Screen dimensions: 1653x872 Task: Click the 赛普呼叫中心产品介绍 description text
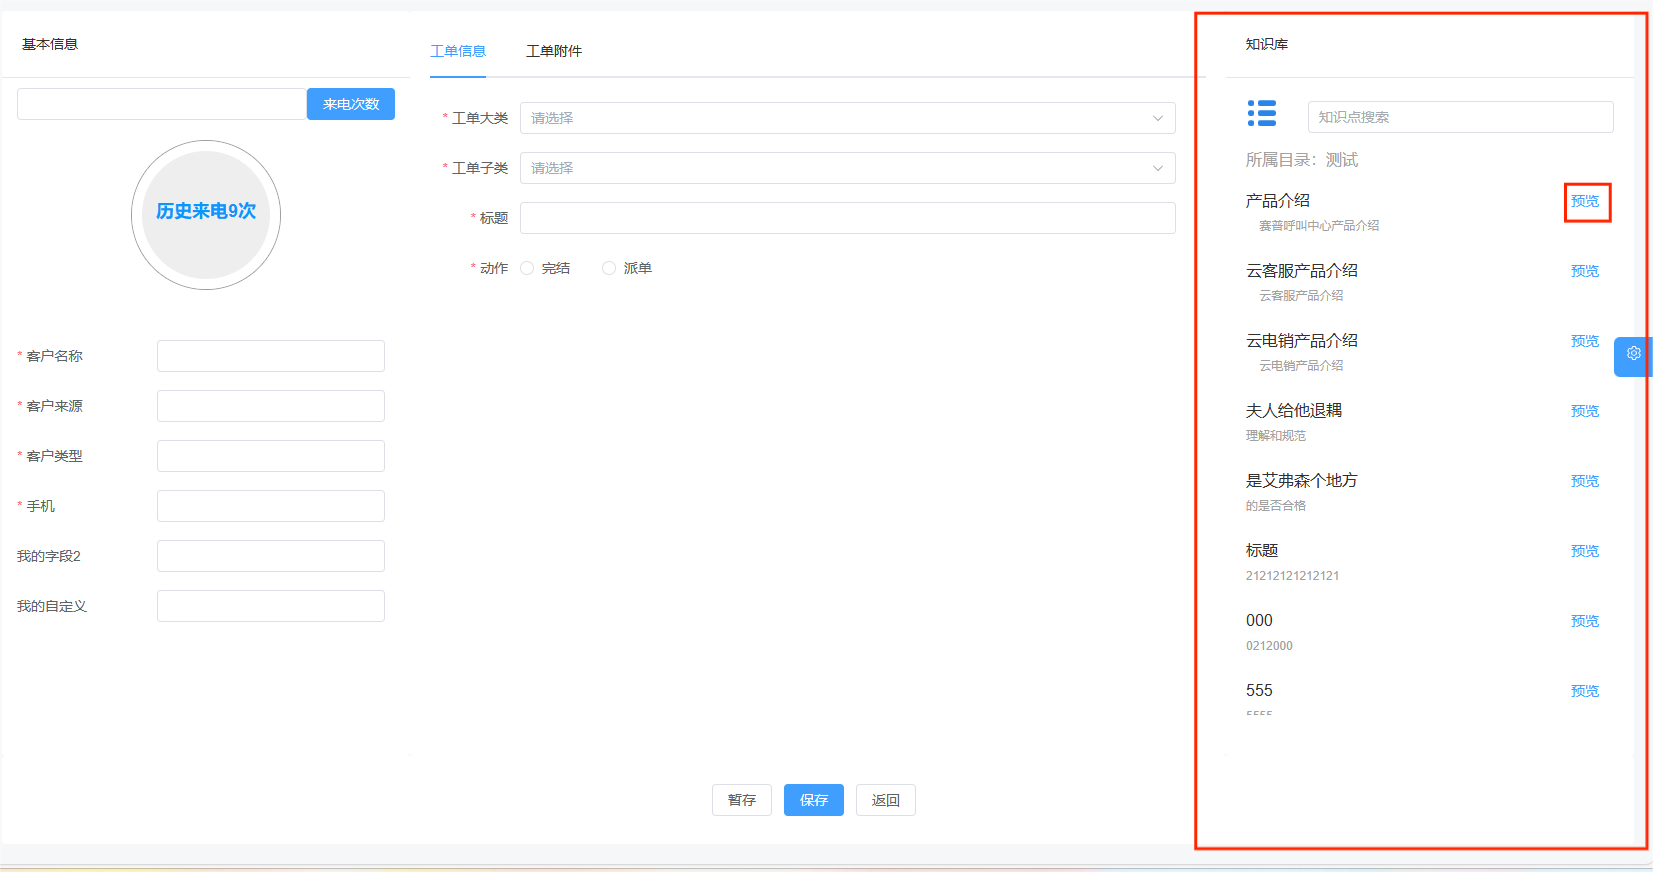[1318, 226]
